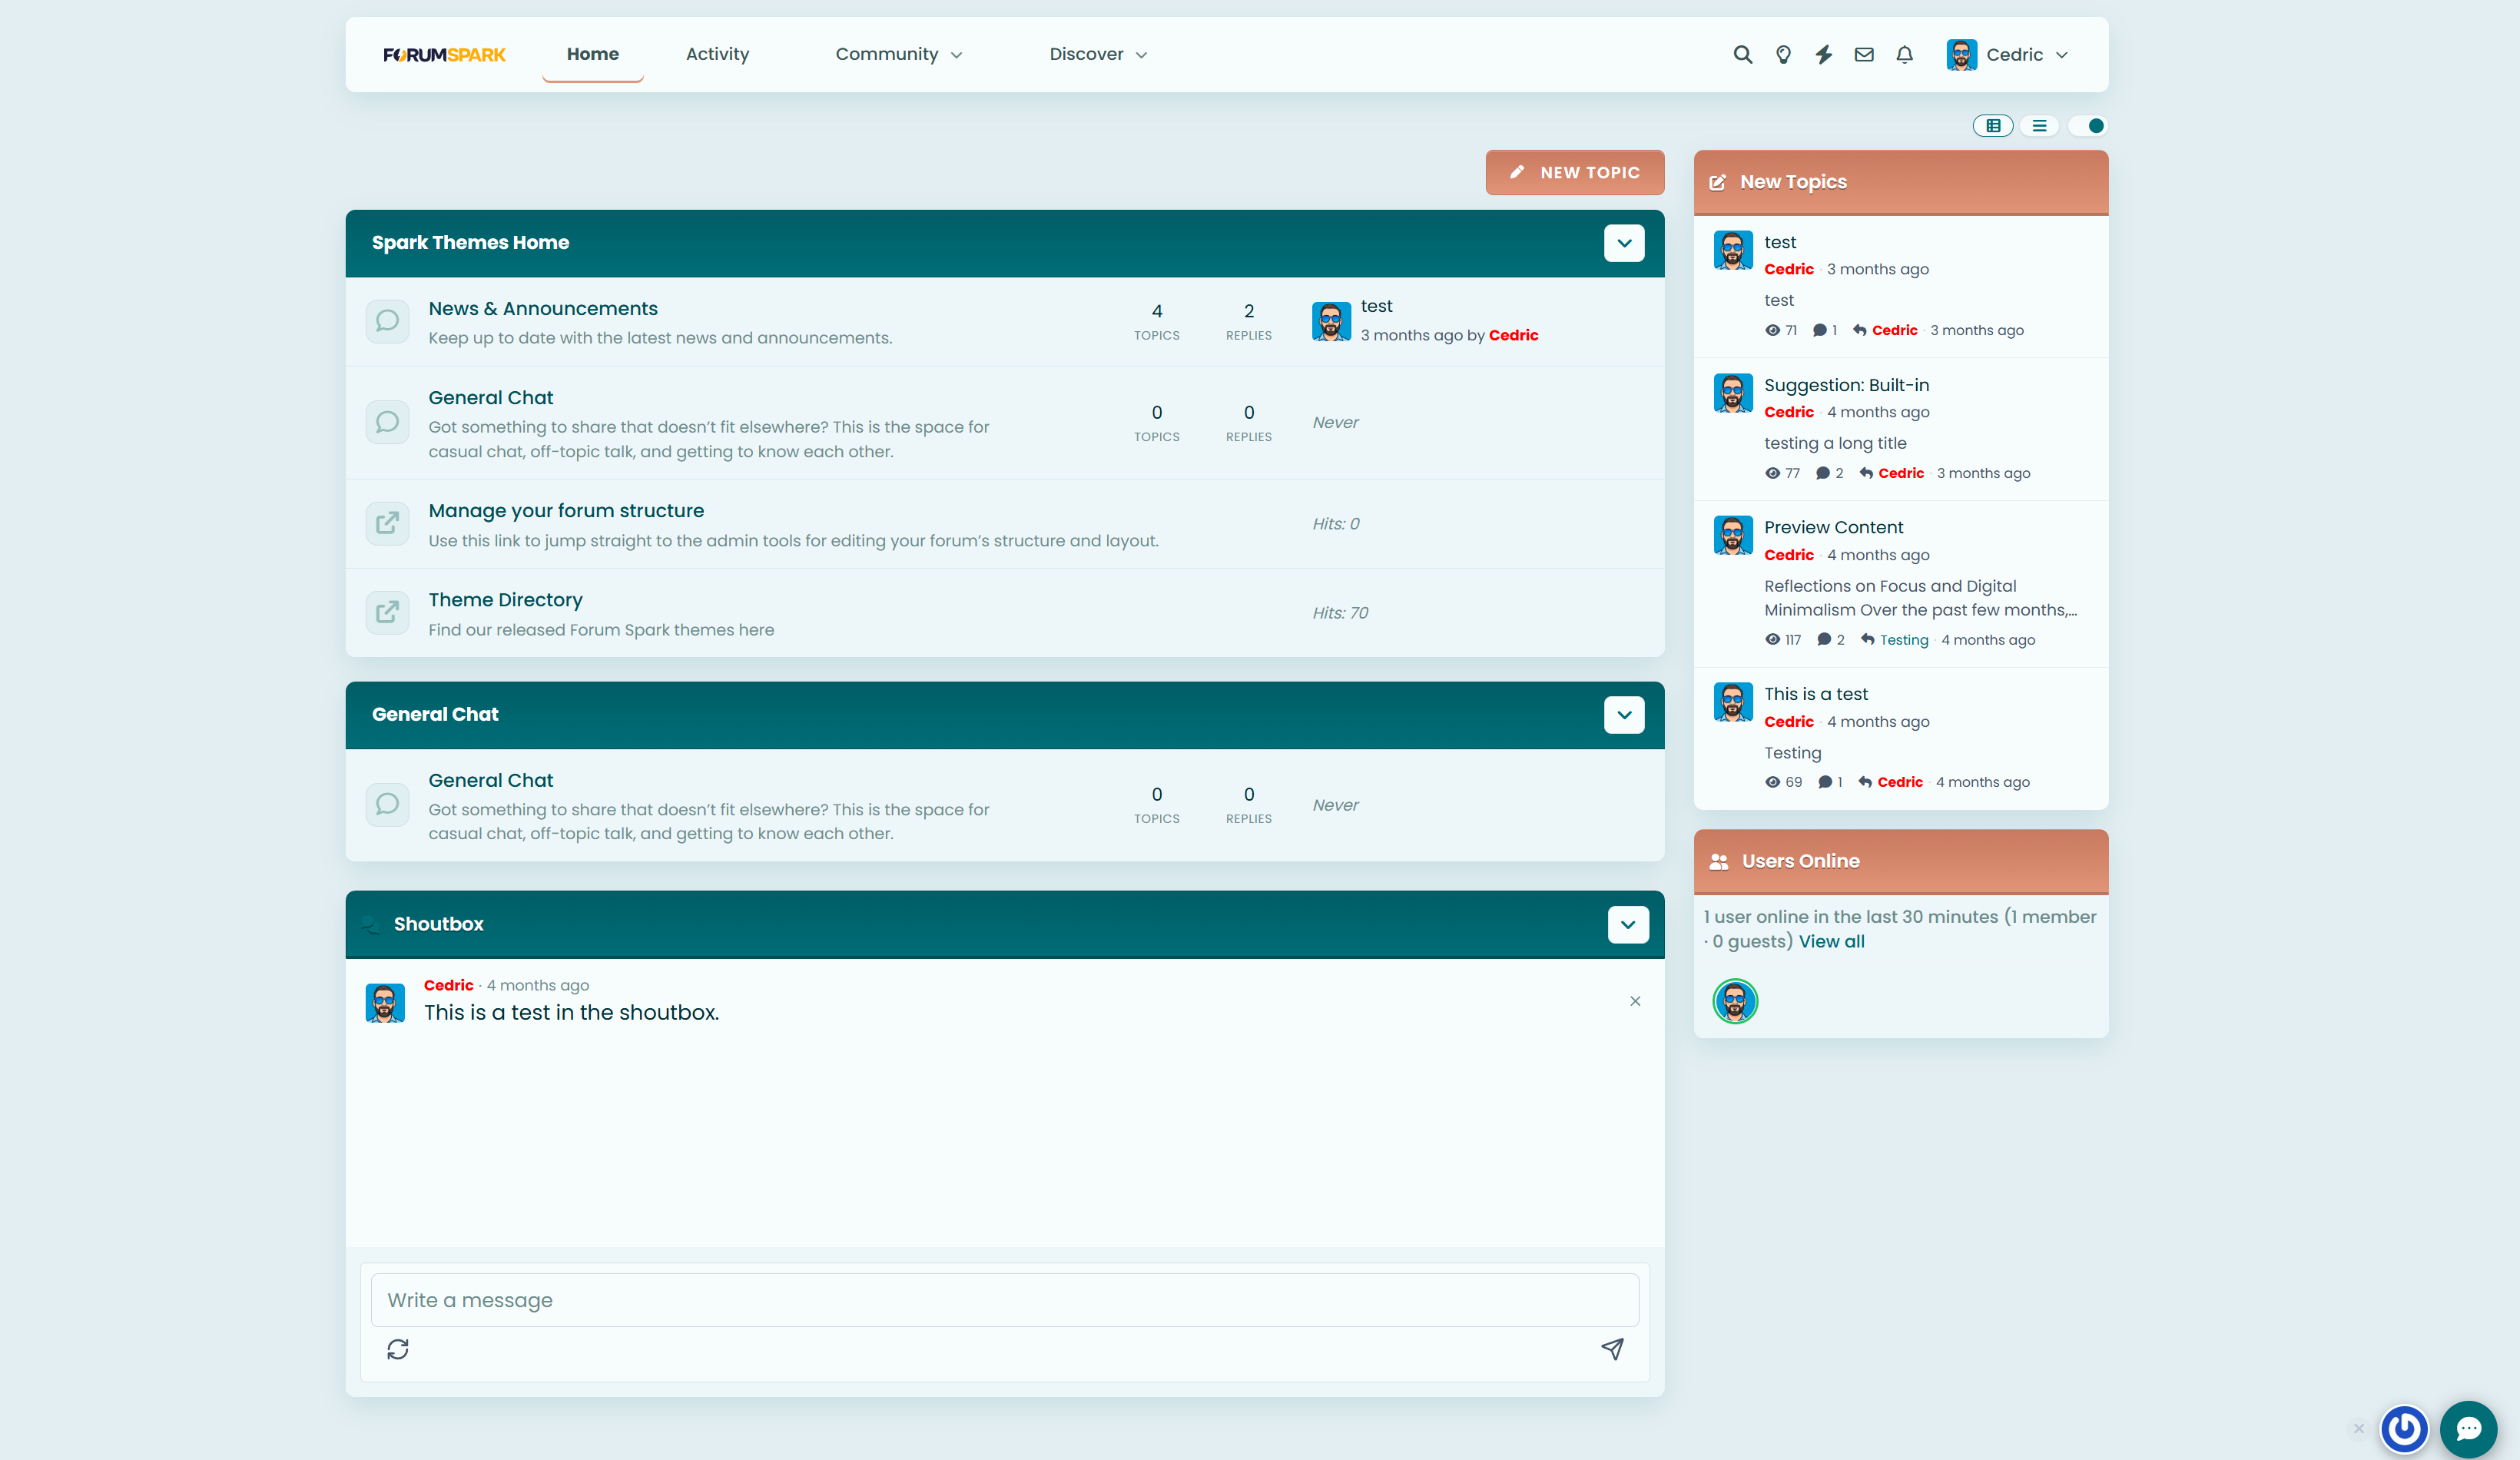Switch to table forum view icon

(1993, 125)
